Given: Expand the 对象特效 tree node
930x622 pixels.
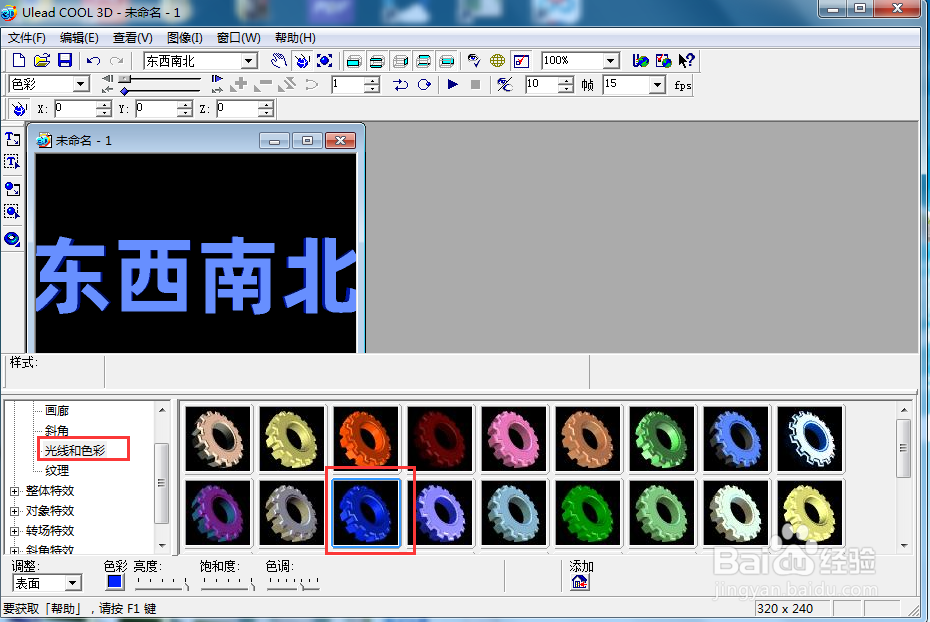Looking at the screenshot, I should click(15, 511).
